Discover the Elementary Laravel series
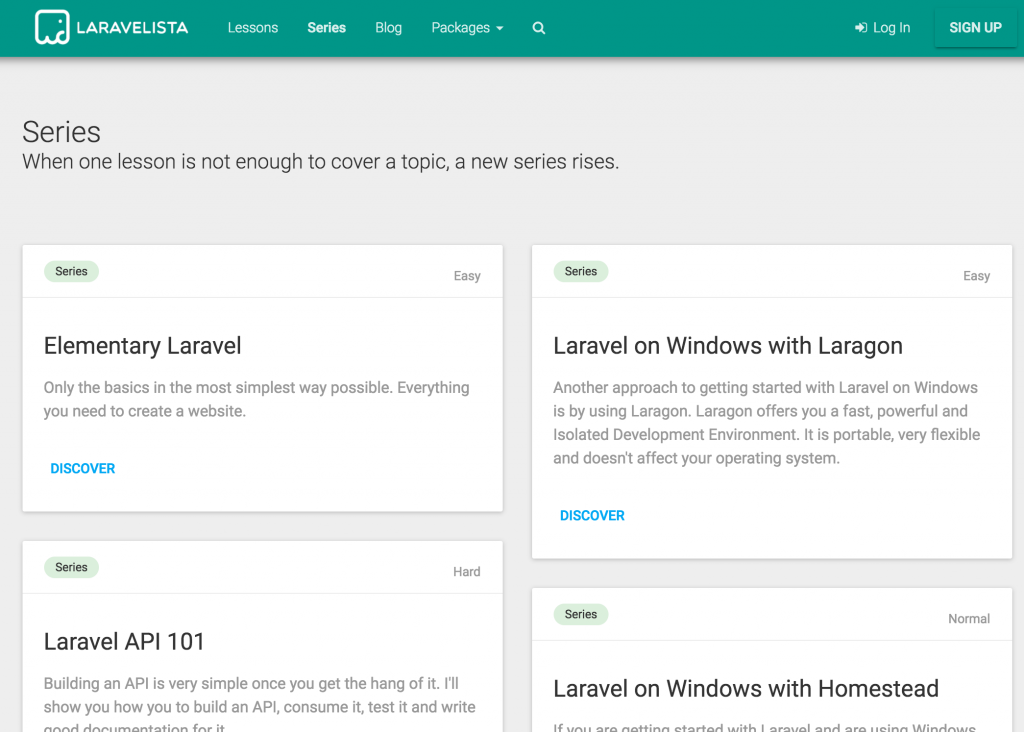 (x=83, y=468)
